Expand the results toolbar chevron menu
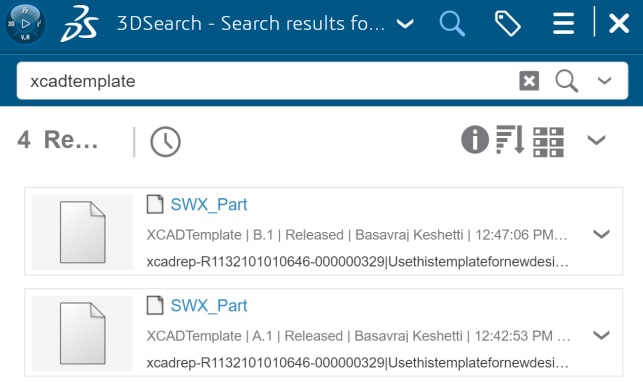 coord(596,140)
